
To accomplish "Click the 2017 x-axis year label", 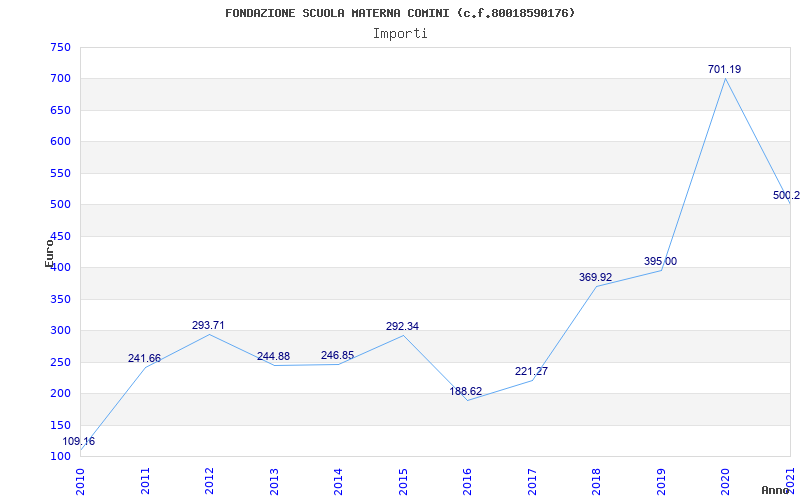I will point(532,481).
